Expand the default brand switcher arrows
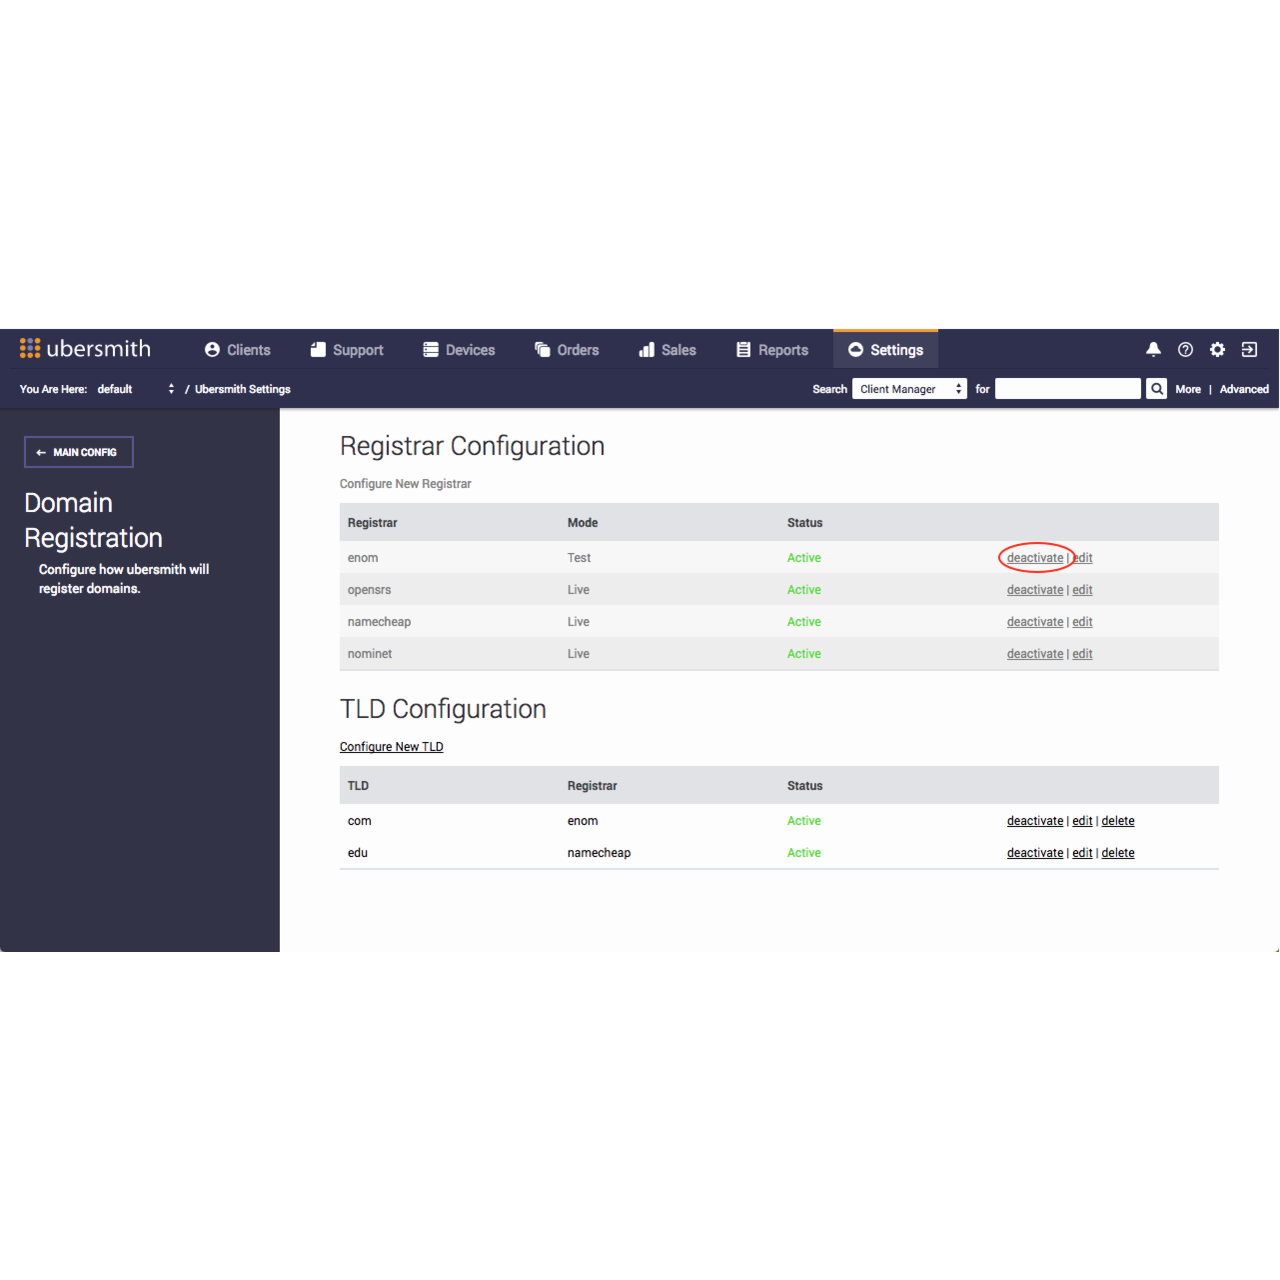 click(171, 388)
